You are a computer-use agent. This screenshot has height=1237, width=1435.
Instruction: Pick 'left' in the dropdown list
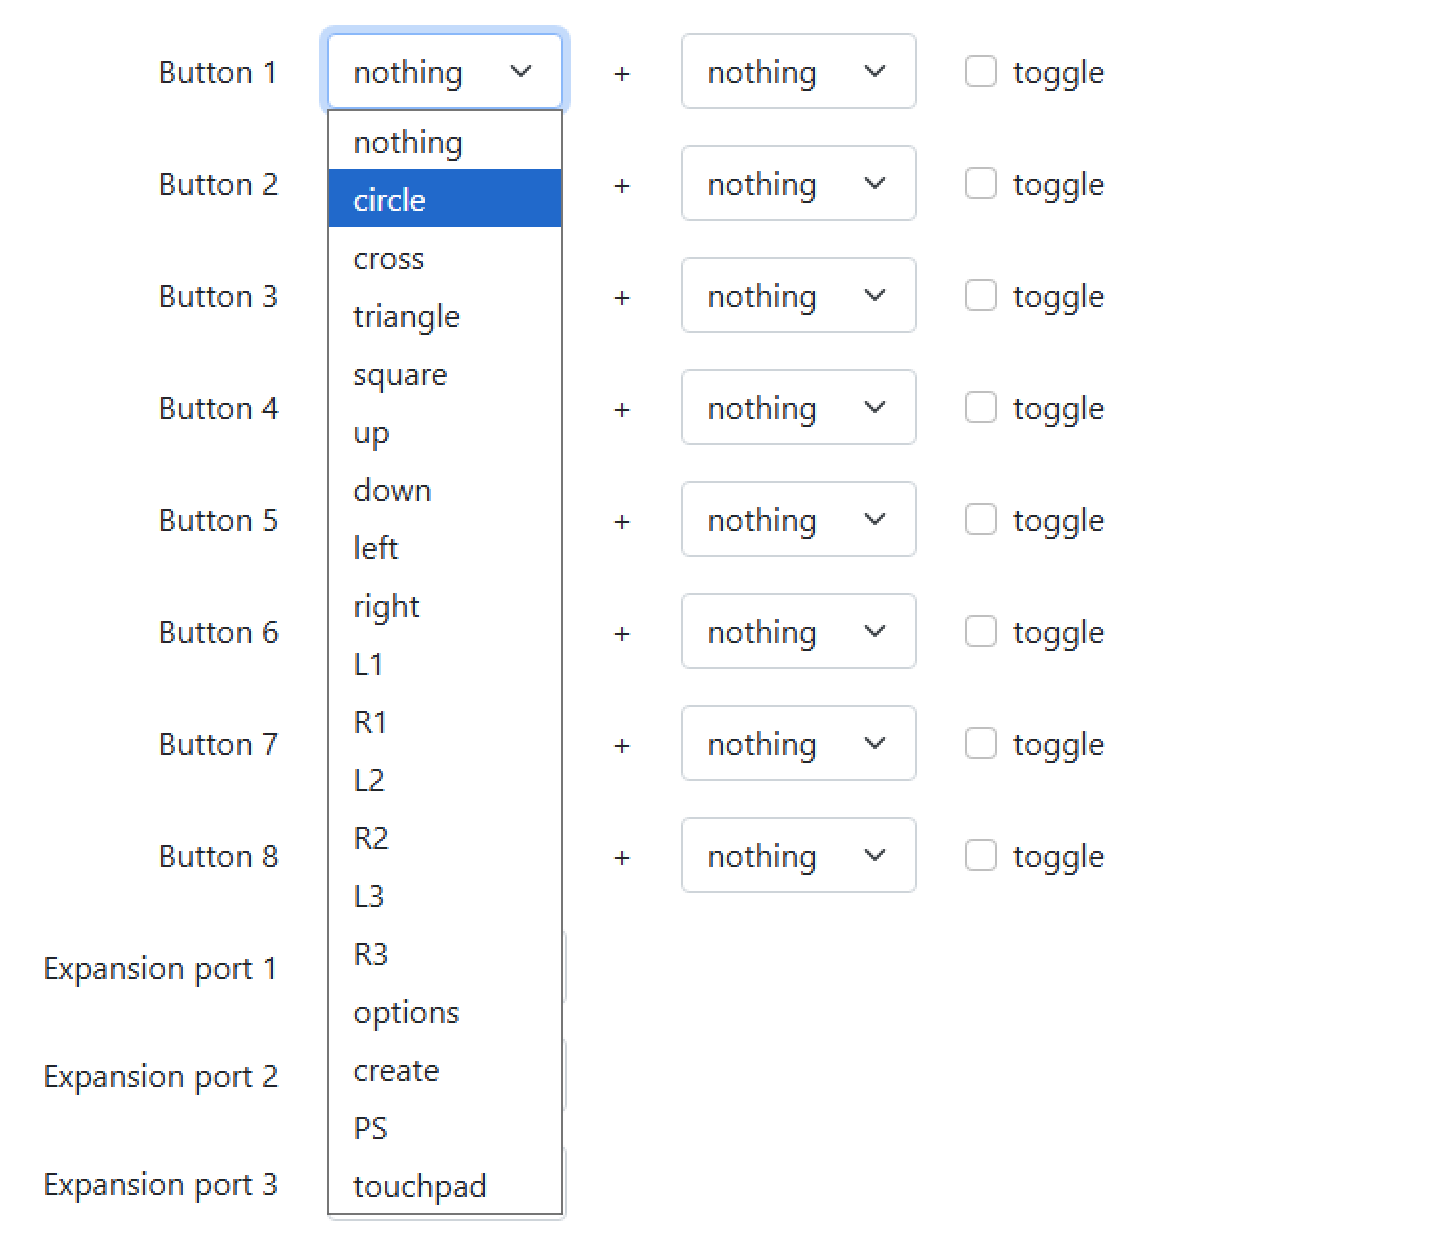point(445,548)
